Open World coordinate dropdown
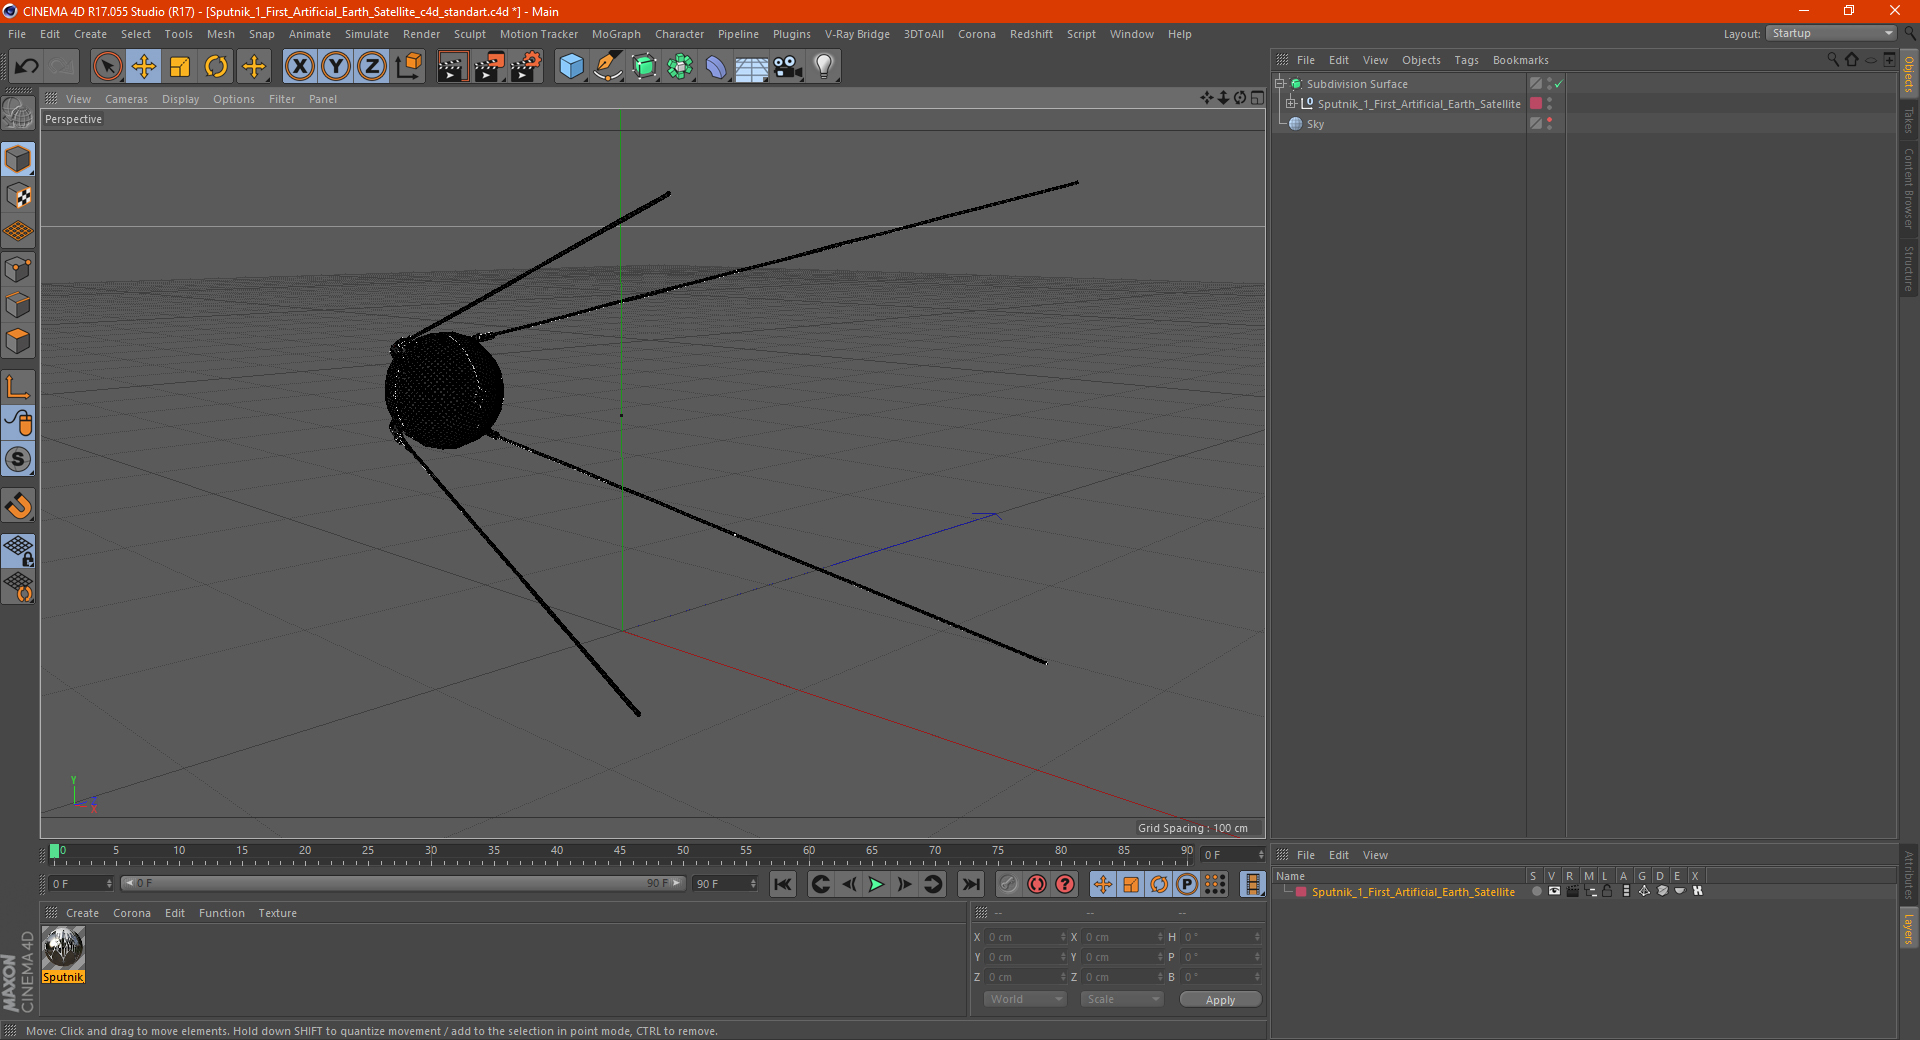The image size is (1920, 1040). tap(1025, 999)
